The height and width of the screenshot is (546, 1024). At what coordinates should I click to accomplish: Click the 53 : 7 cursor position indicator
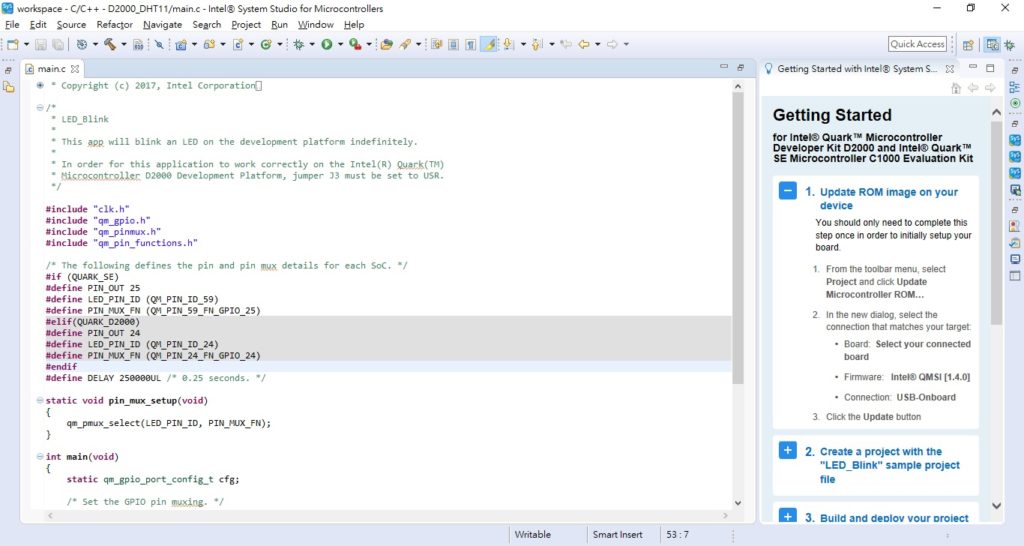tap(677, 534)
